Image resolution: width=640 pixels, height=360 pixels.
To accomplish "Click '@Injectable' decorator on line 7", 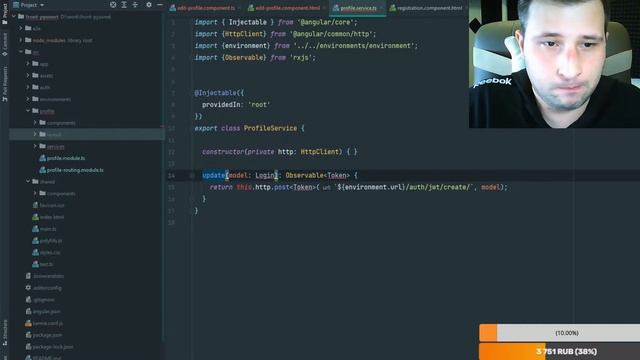I will point(215,93).
